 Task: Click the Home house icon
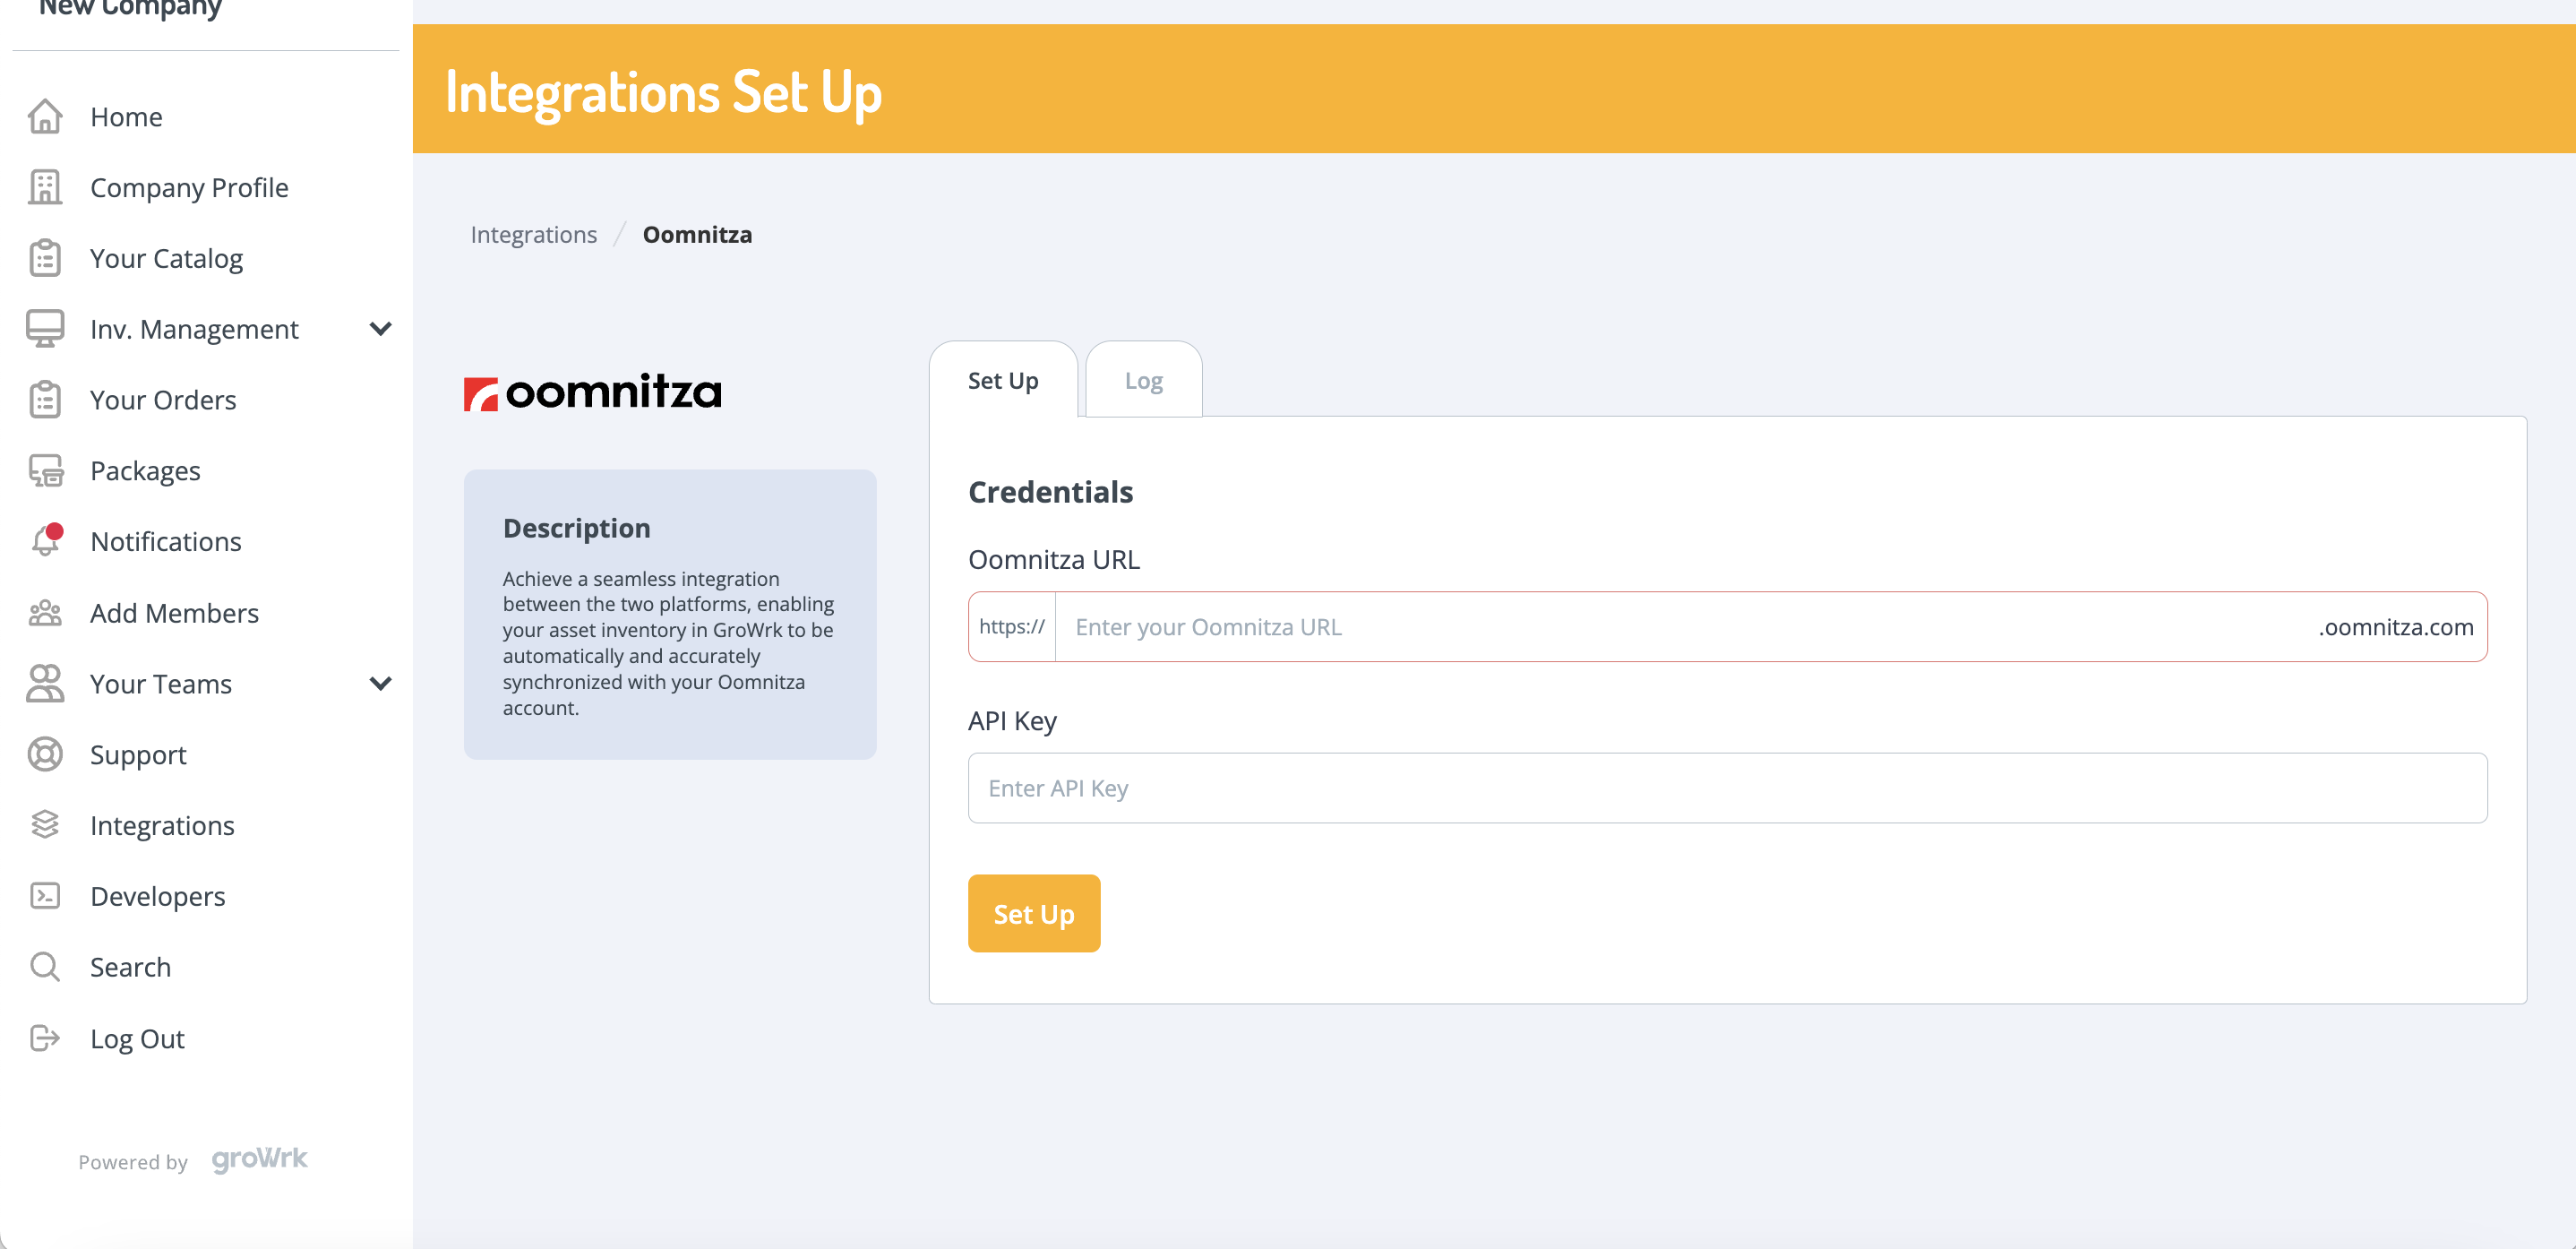(45, 117)
